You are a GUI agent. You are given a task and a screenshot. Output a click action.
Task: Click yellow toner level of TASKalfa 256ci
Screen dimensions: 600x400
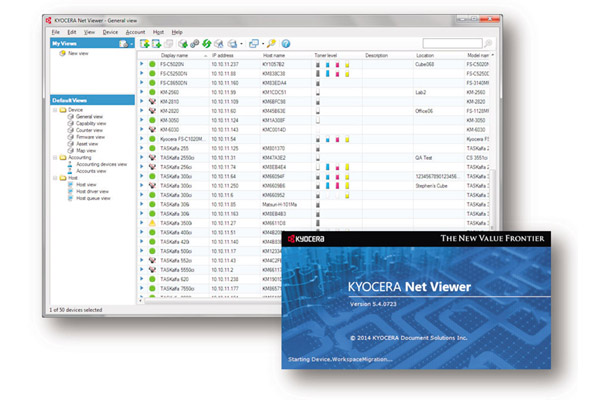click(347, 167)
